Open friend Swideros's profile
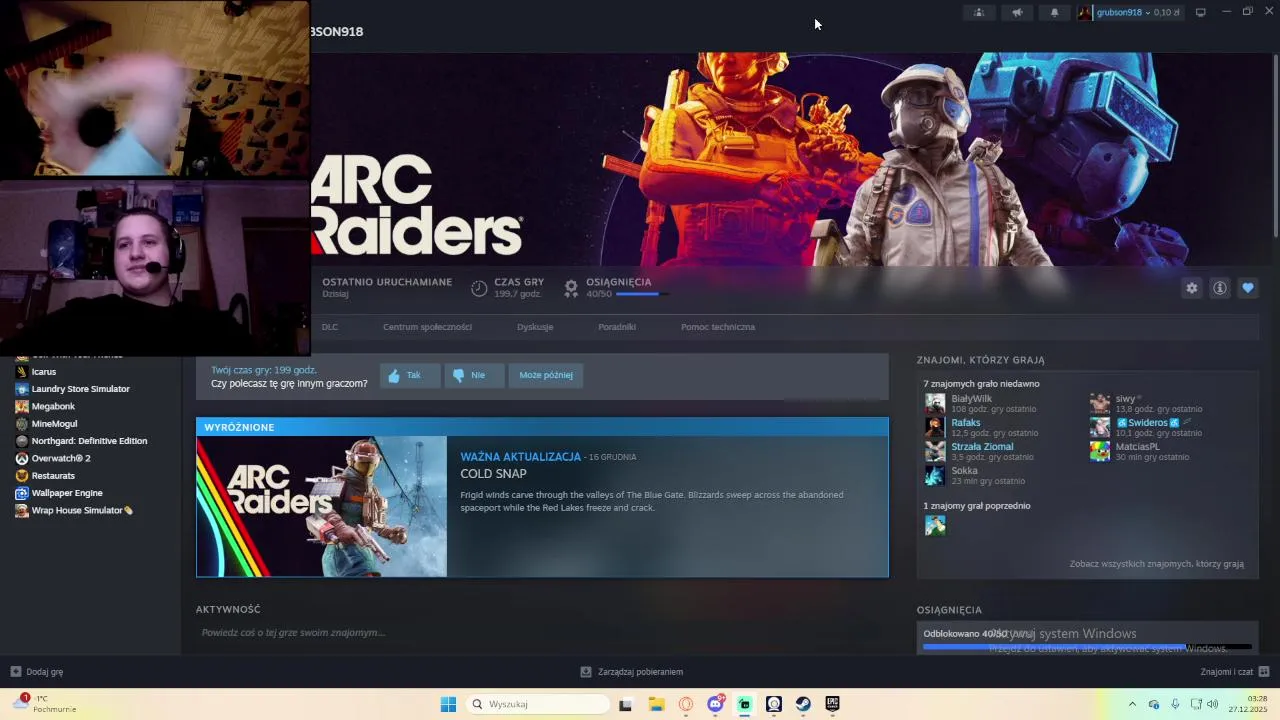This screenshot has height=720, width=1280. [1148, 423]
